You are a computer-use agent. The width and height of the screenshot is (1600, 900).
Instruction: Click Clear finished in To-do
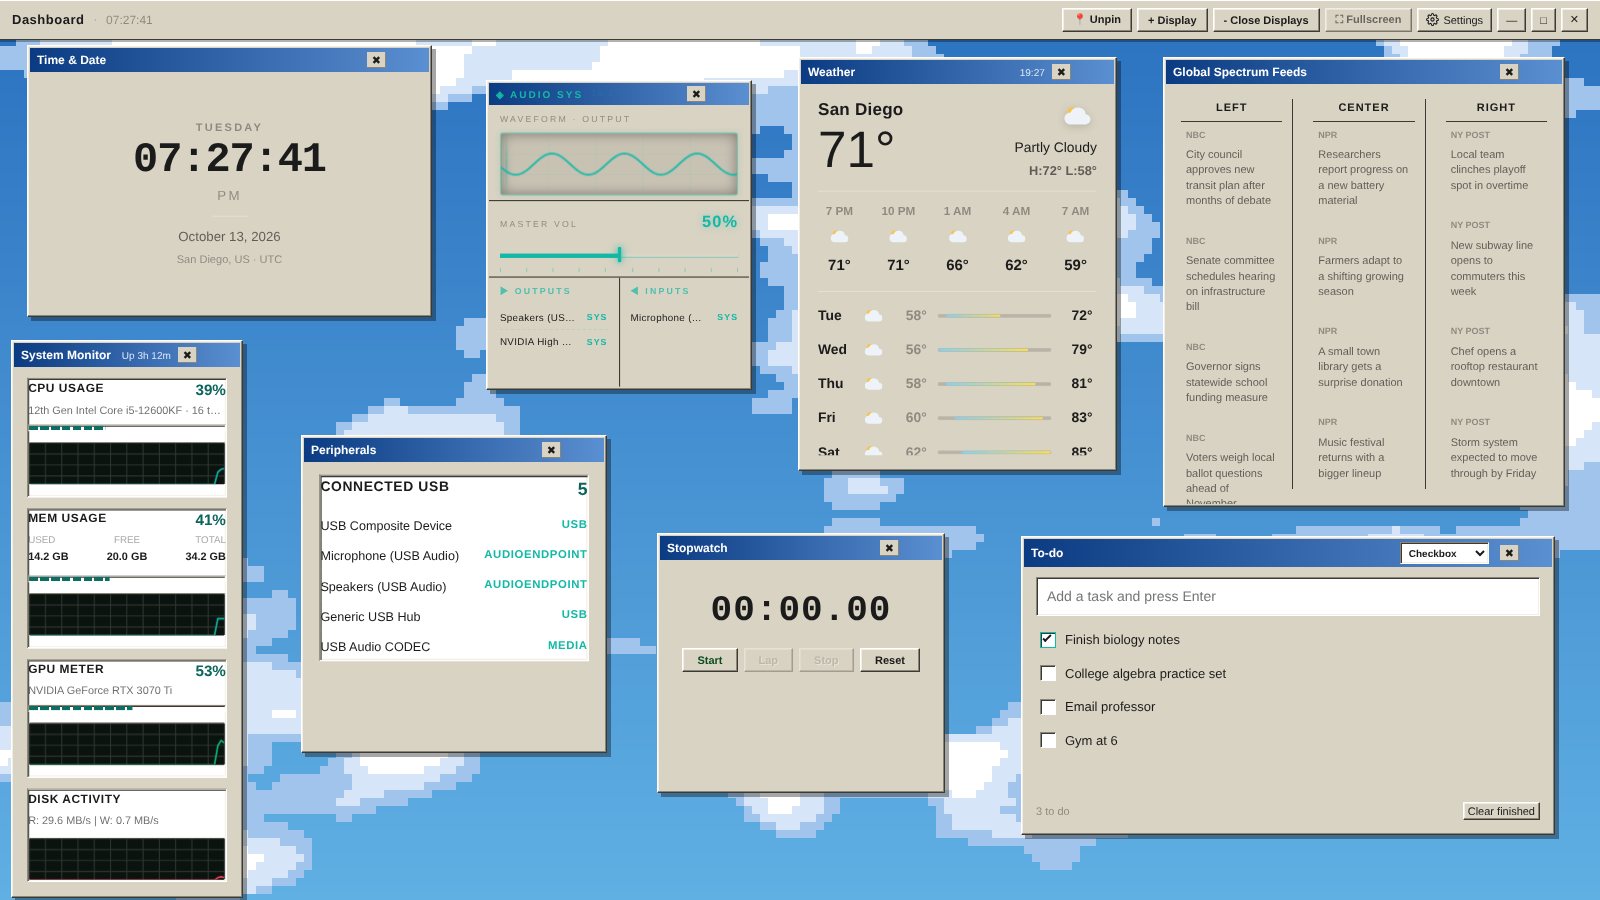(x=1501, y=811)
